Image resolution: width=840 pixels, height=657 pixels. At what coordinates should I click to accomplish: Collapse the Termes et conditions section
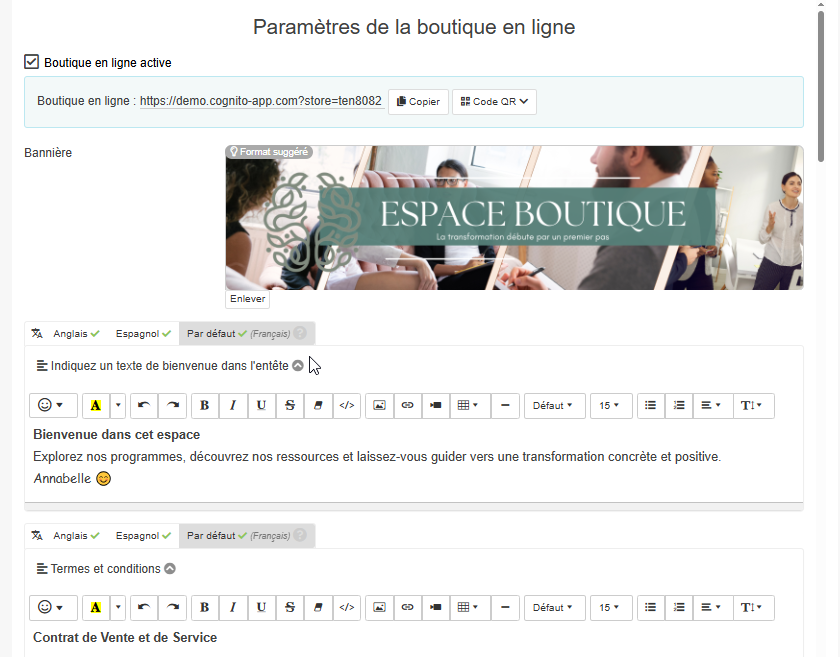(x=168, y=567)
